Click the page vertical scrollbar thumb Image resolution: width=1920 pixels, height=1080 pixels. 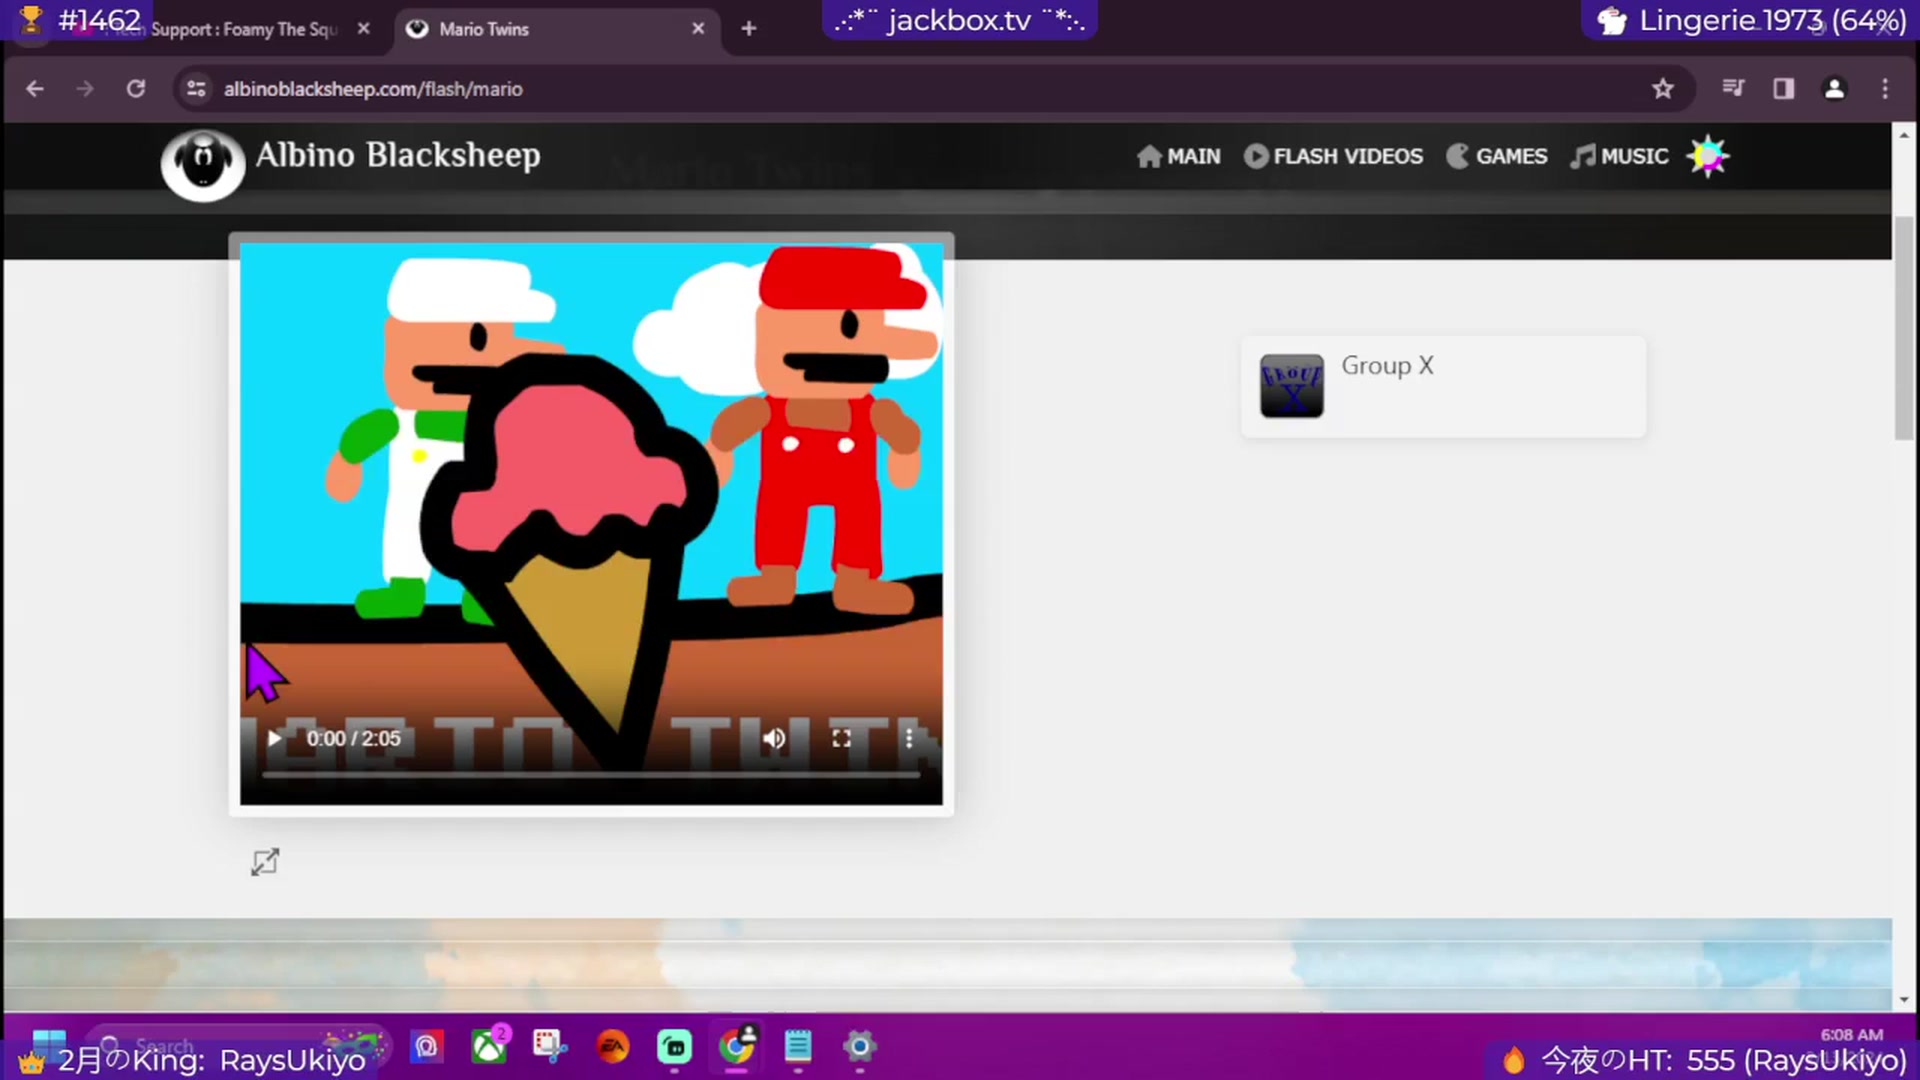[1903, 328]
